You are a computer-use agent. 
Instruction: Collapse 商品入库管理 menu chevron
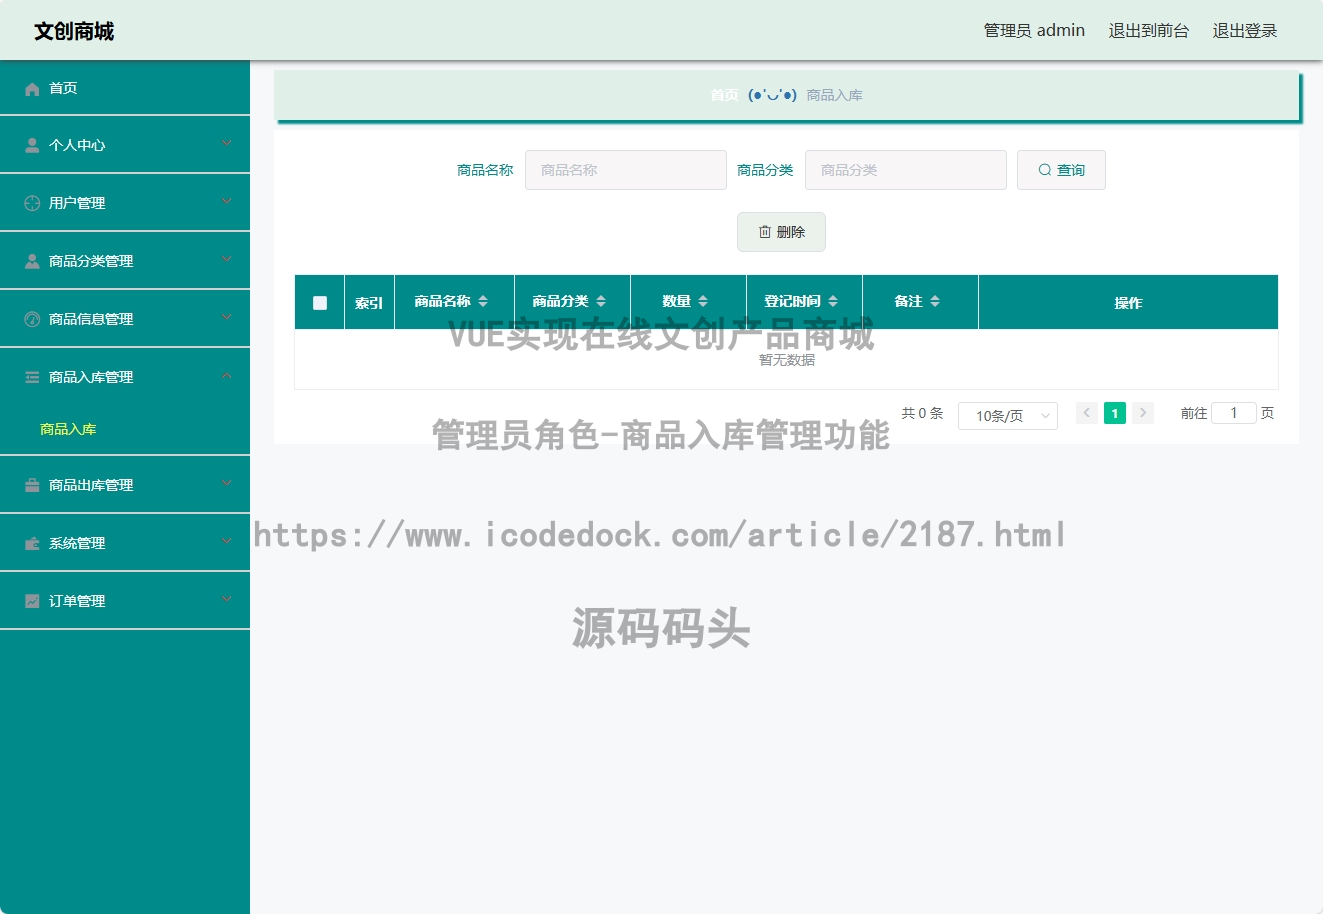coord(227,376)
